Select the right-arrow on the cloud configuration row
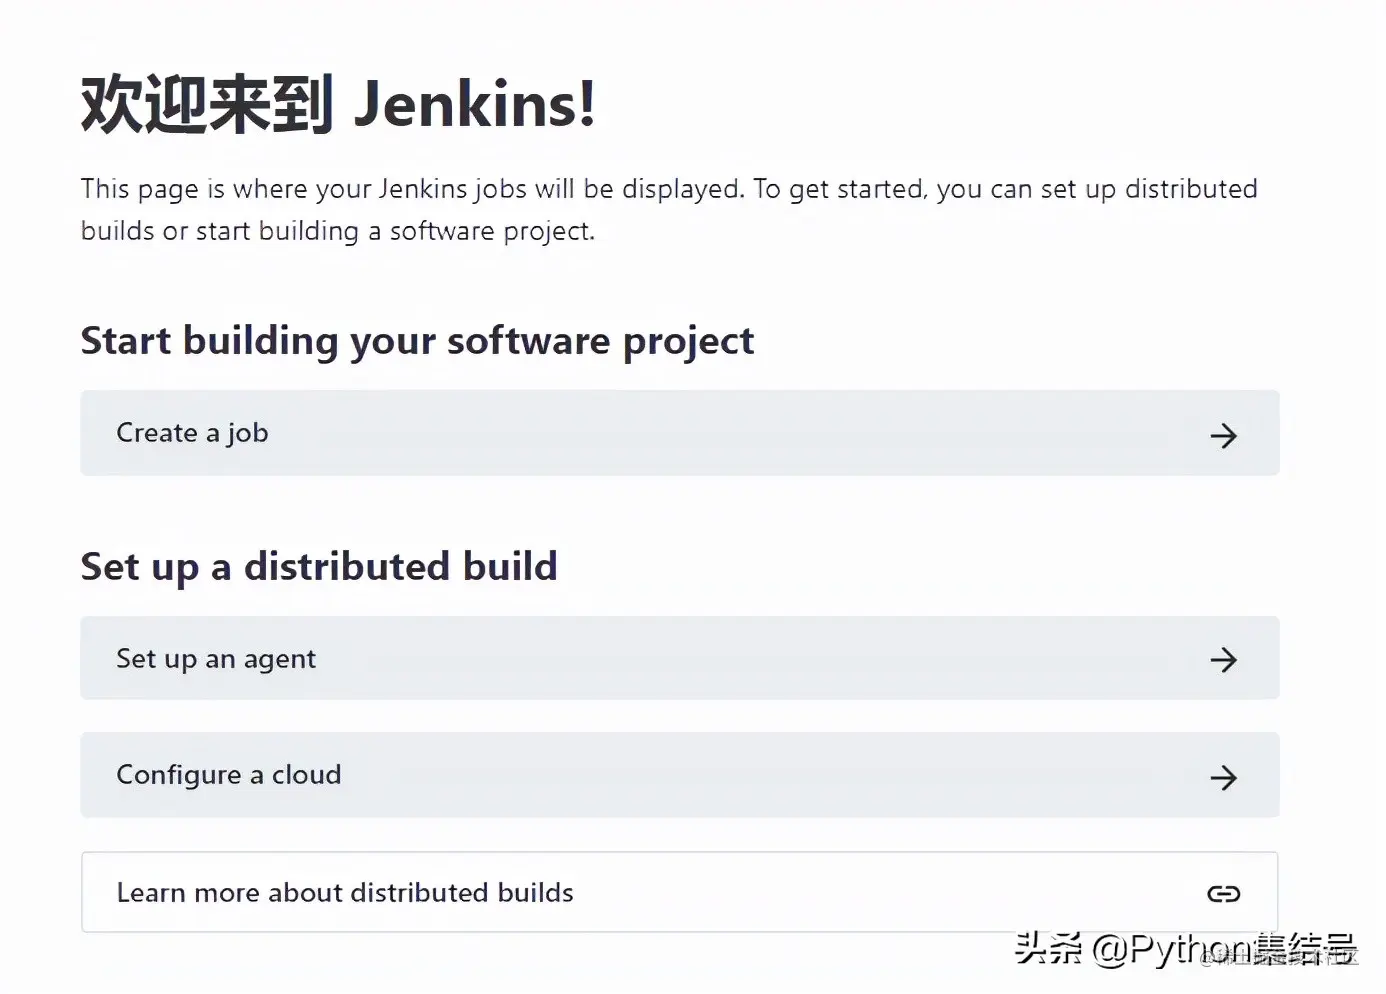The height and width of the screenshot is (994, 1386). pyautogui.click(x=1224, y=777)
